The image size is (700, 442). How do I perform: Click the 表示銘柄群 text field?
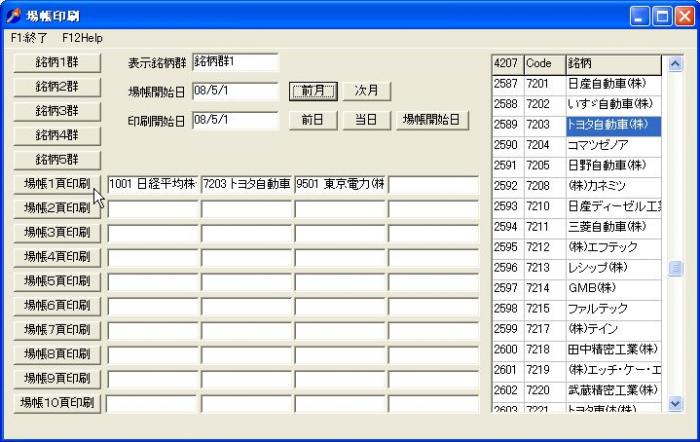234,62
